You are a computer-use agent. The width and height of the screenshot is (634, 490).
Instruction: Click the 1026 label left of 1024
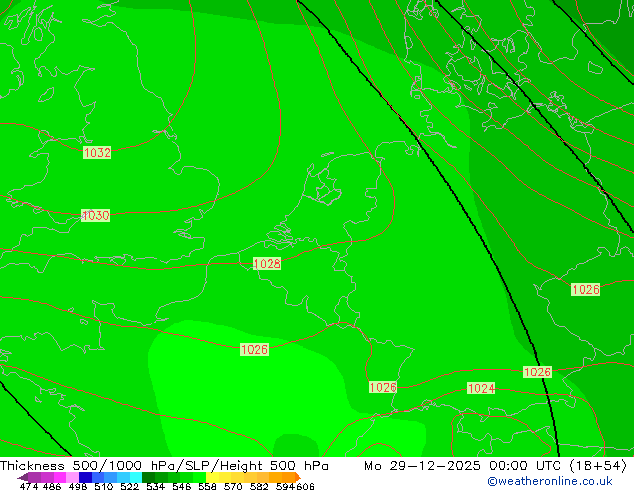tap(383, 387)
